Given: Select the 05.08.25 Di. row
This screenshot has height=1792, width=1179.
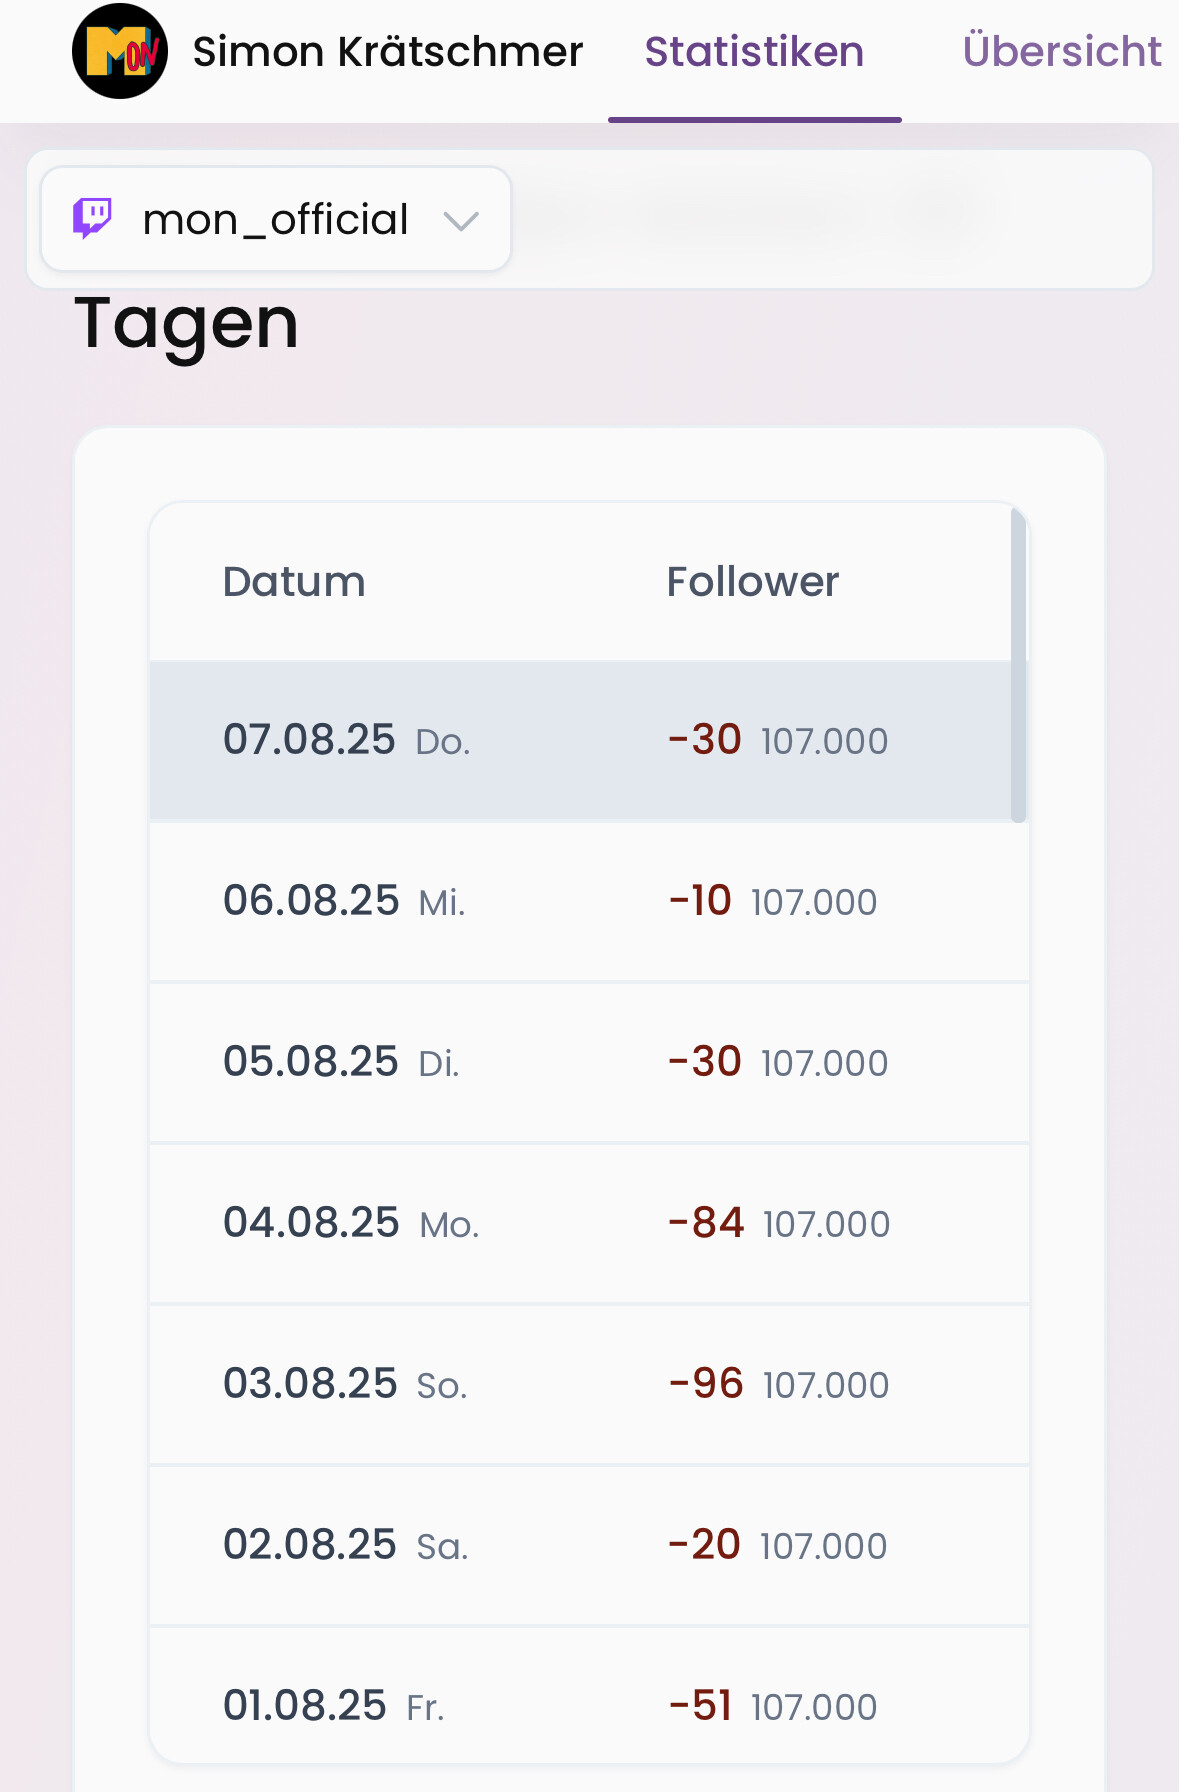Looking at the screenshot, I should pyautogui.click(x=589, y=1063).
